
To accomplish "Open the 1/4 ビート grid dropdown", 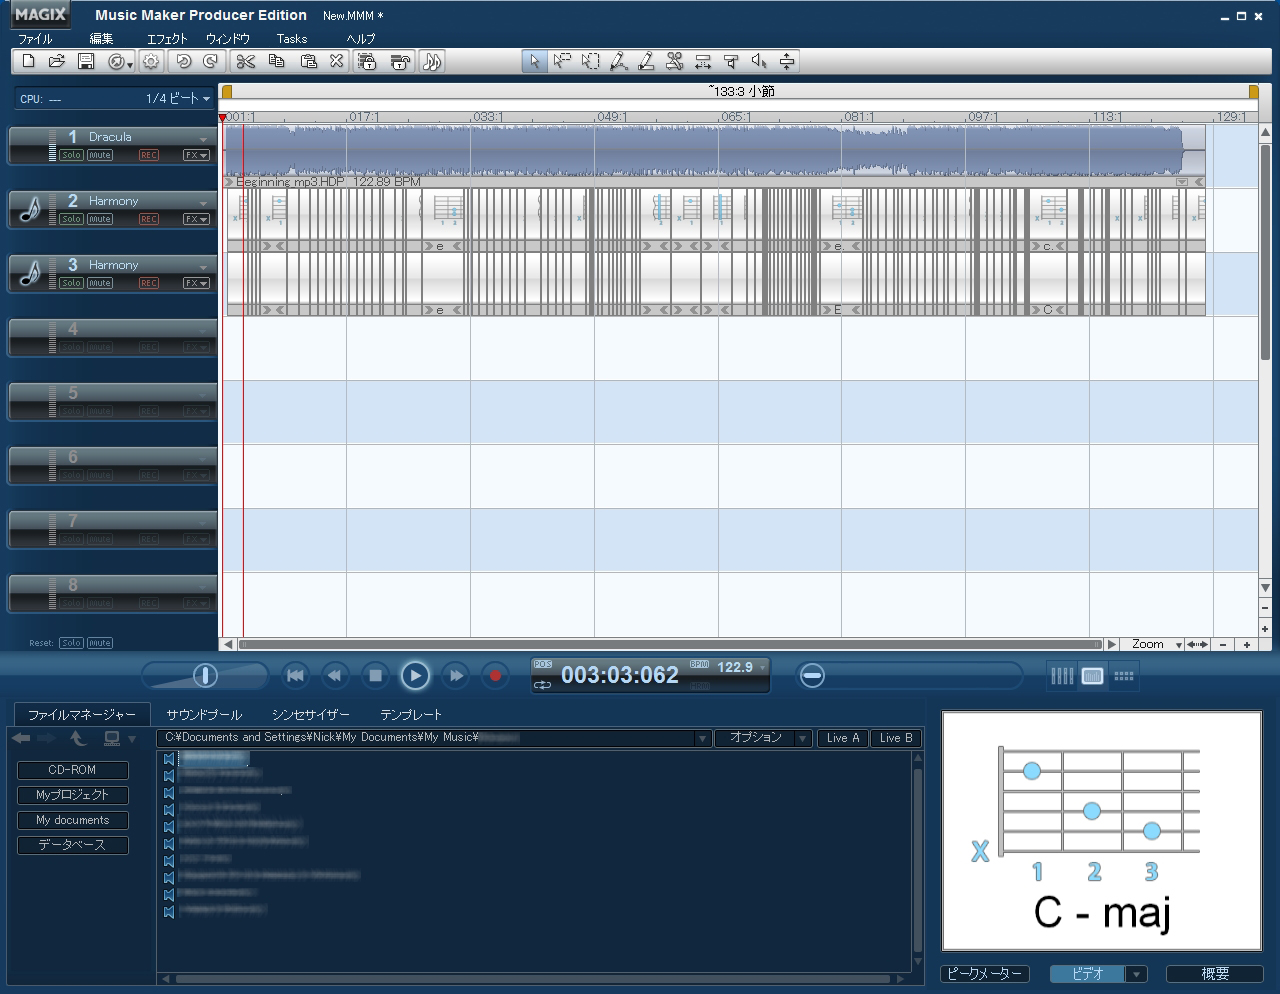I will (x=207, y=99).
